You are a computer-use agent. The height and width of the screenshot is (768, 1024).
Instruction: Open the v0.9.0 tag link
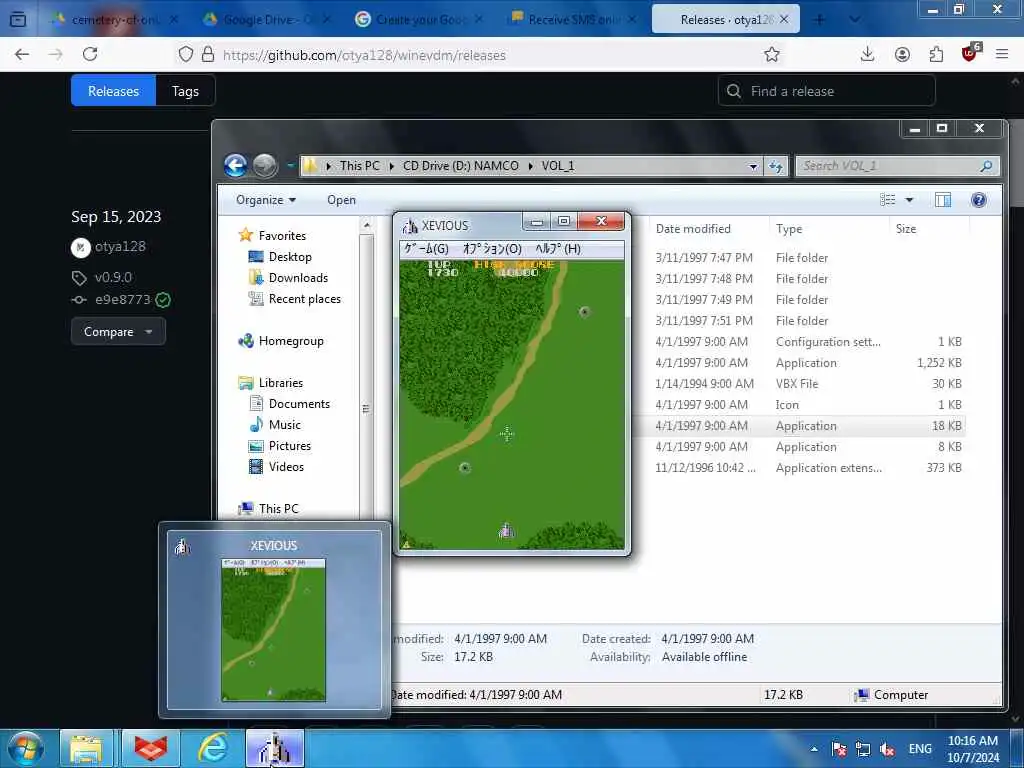click(x=113, y=277)
